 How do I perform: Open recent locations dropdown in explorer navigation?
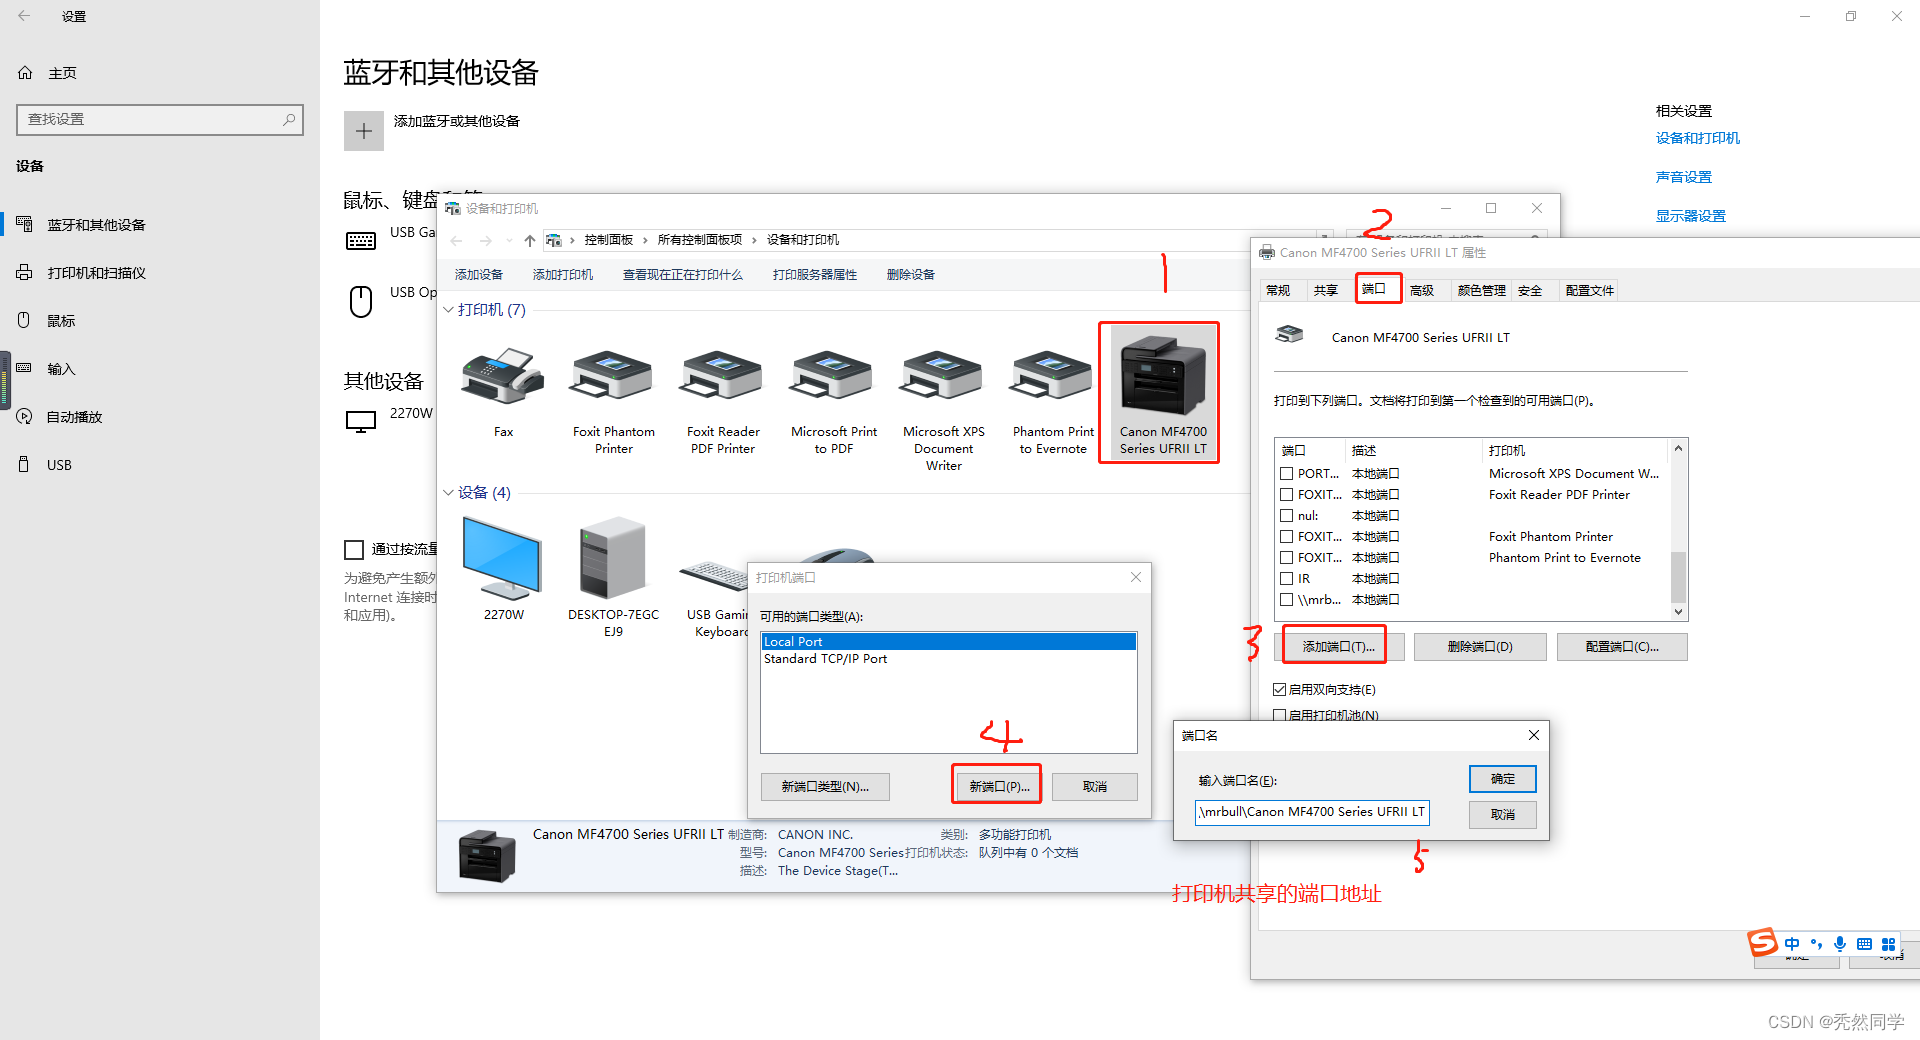click(x=509, y=241)
